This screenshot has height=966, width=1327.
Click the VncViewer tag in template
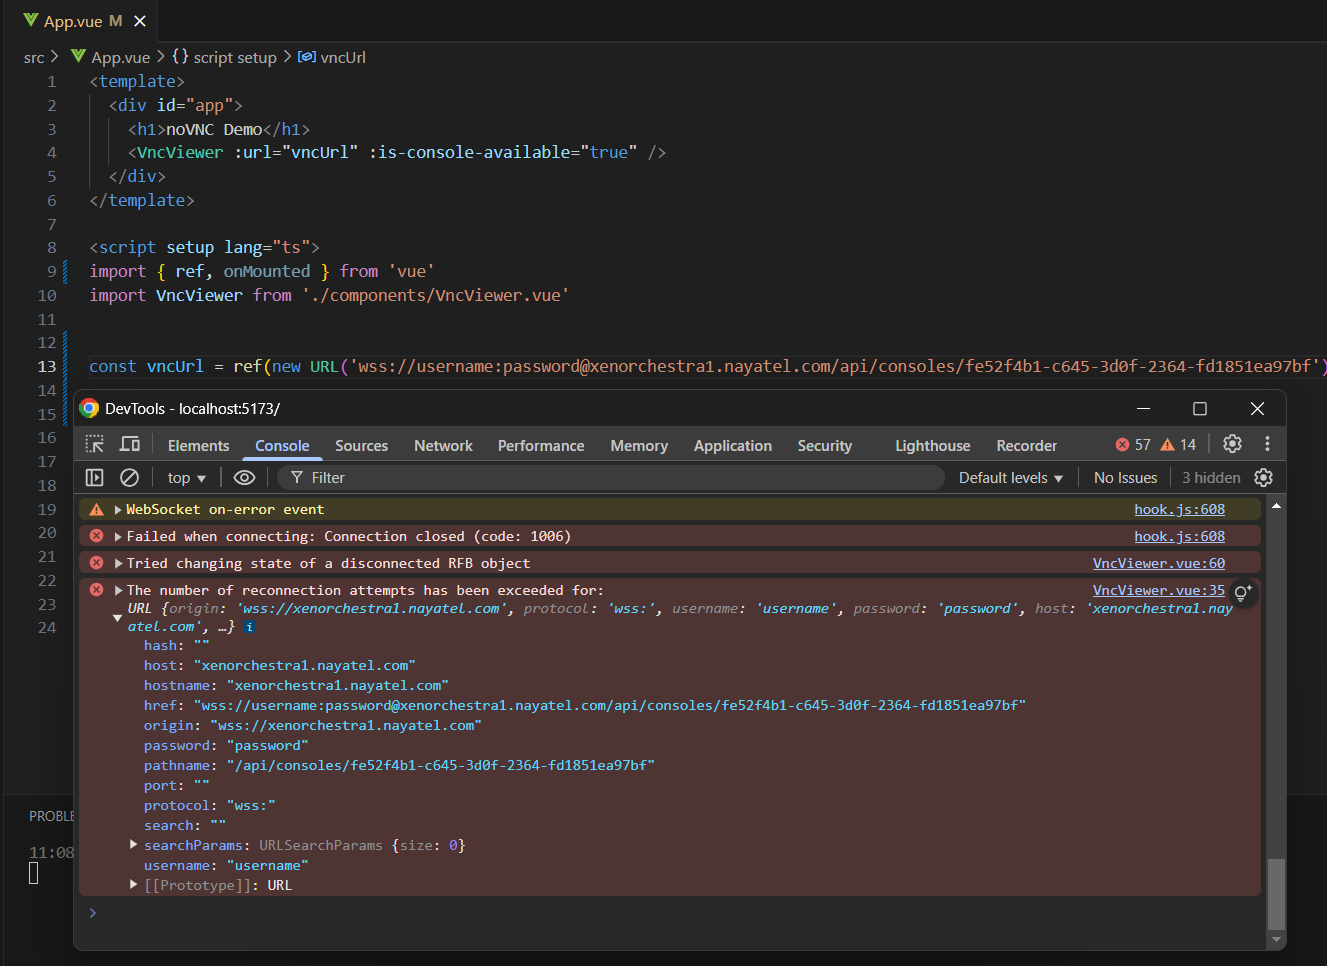tap(180, 153)
